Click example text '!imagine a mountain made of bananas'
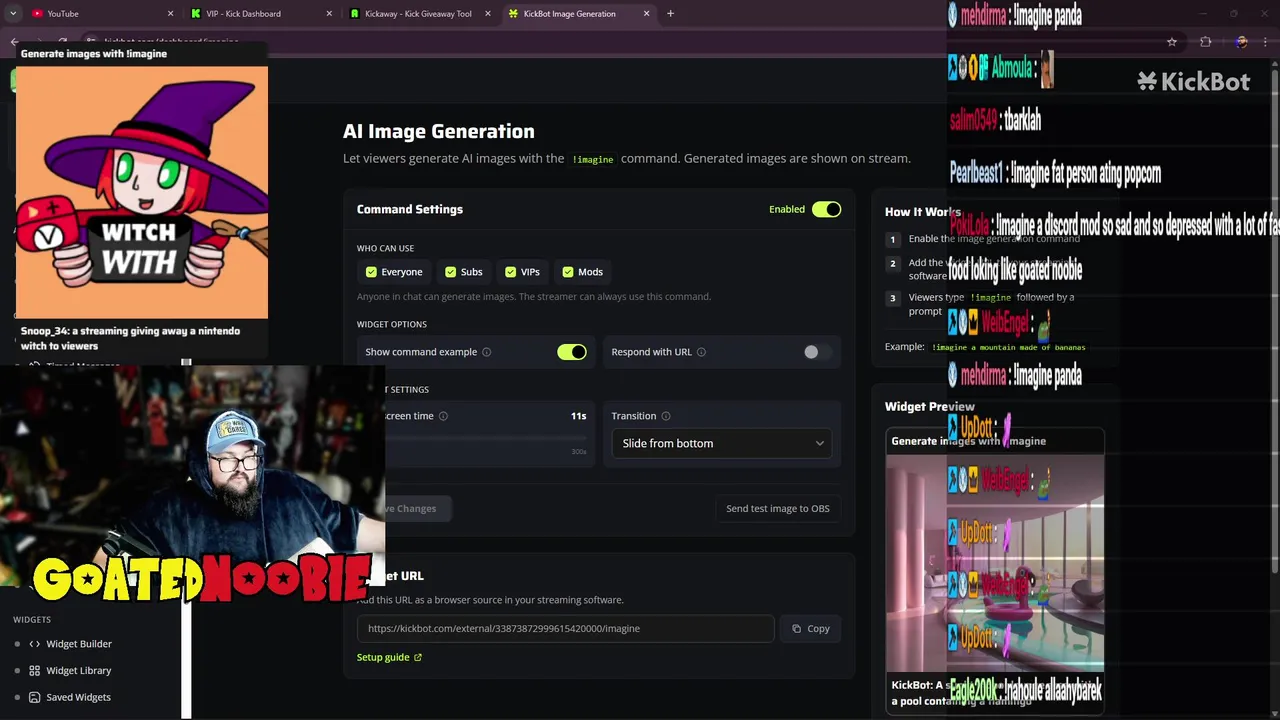 (x=1008, y=347)
